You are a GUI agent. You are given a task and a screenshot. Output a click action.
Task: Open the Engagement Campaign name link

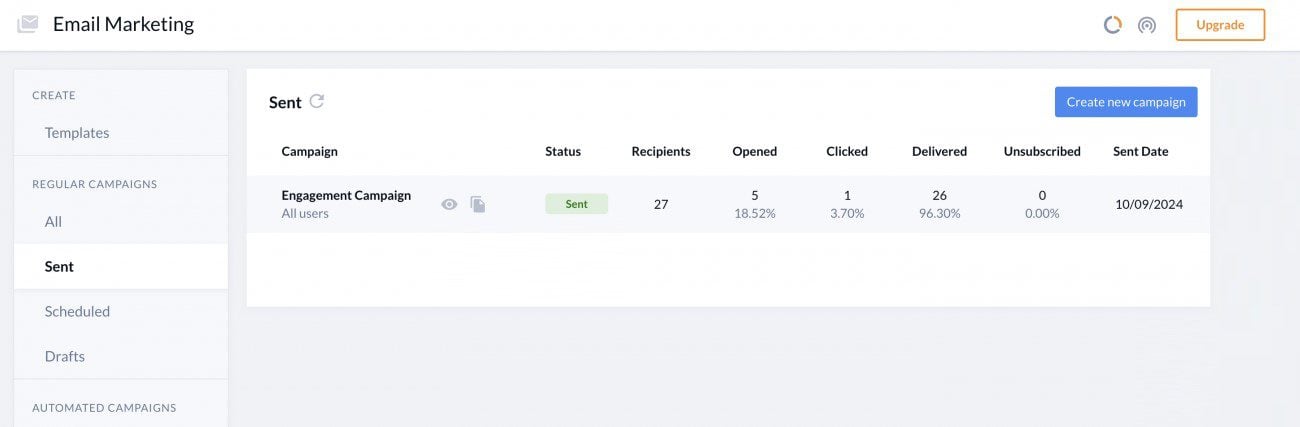coord(346,195)
